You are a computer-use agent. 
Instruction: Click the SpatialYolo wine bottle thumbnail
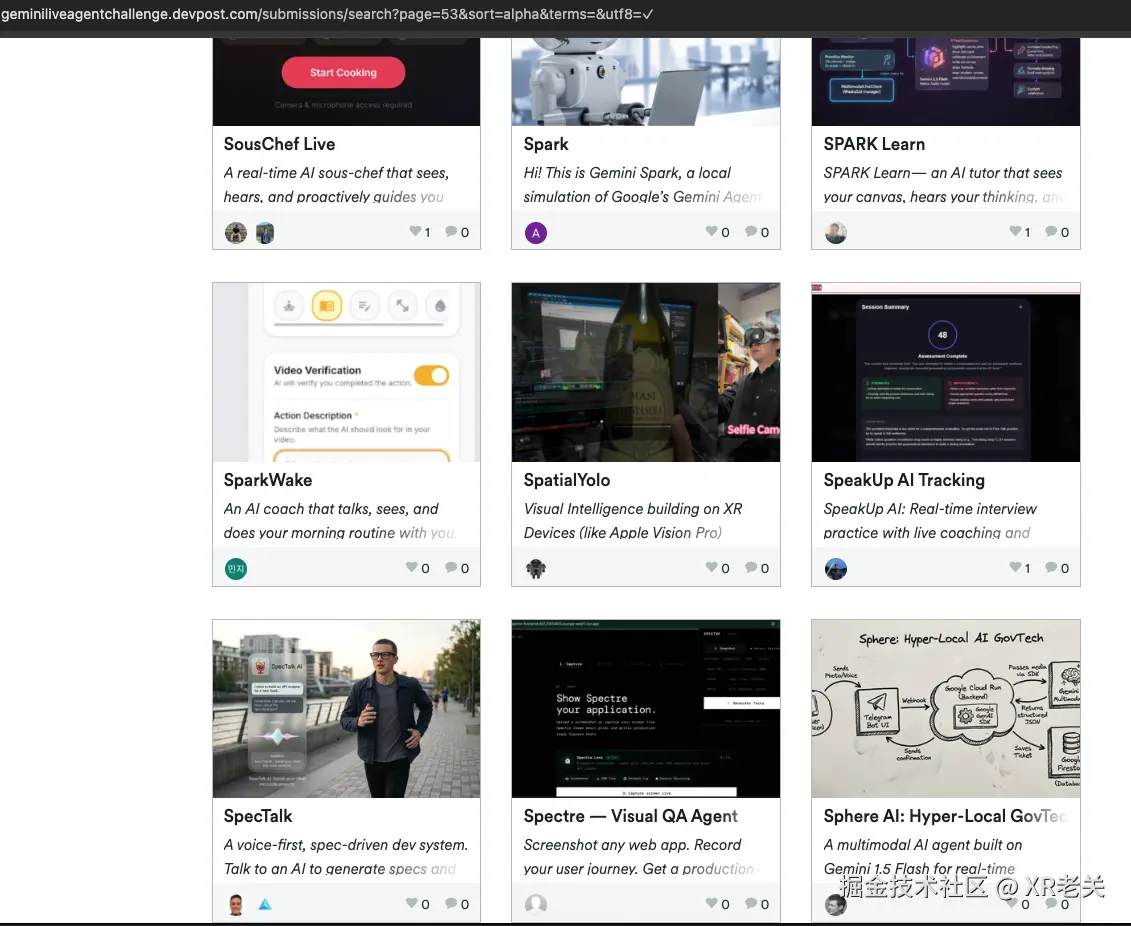pos(646,372)
